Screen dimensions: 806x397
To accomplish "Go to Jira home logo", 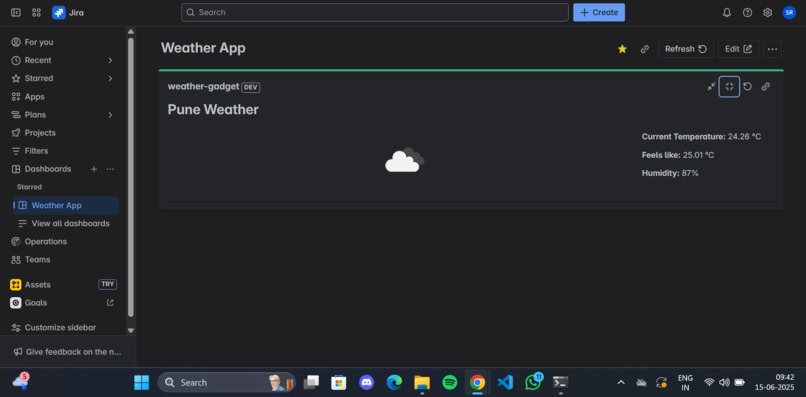I will pyautogui.click(x=68, y=12).
